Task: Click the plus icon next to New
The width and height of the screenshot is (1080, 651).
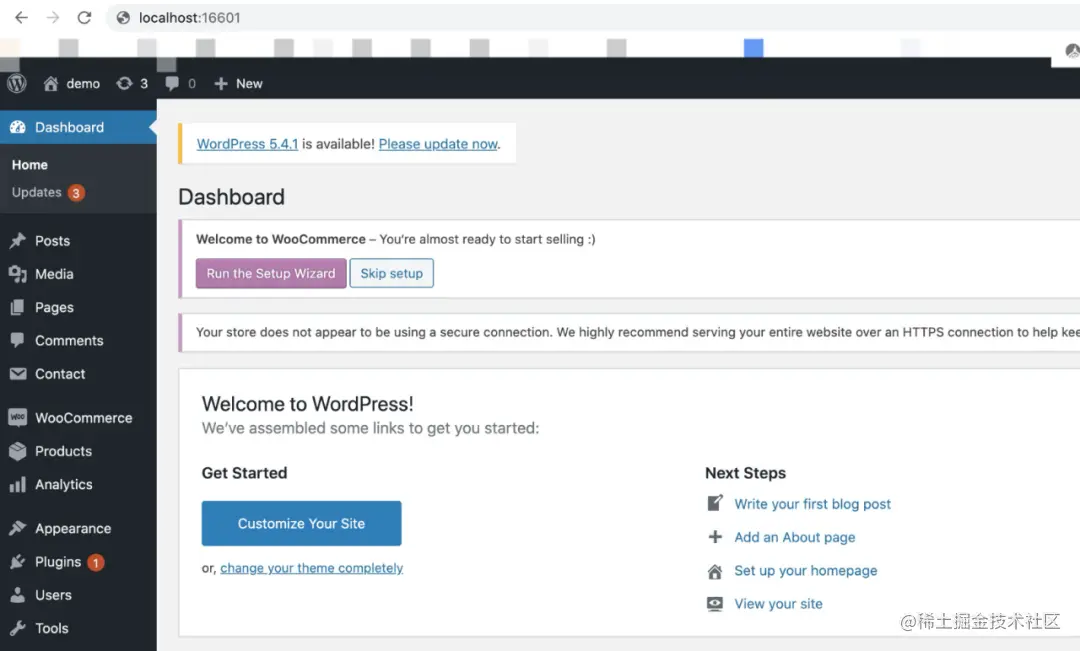Action: click(x=220, y=83)
